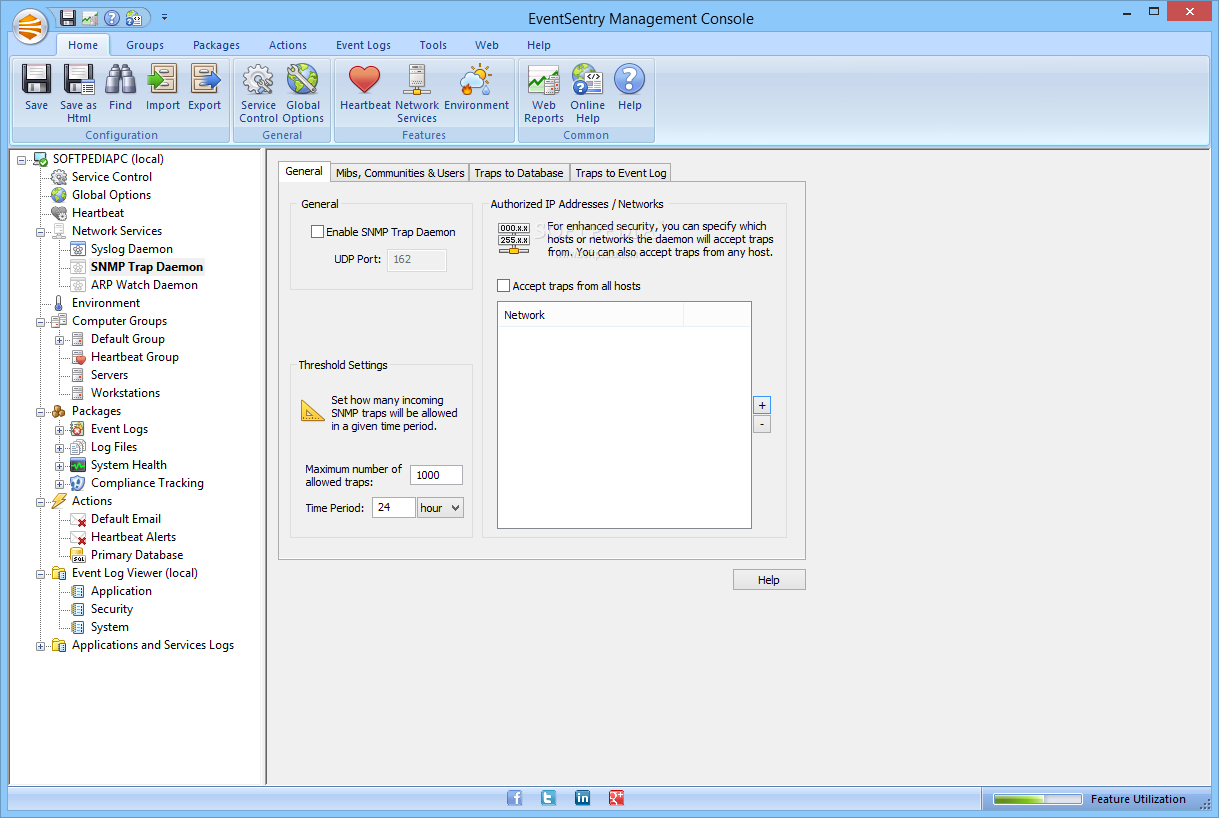Collapse the Network Services tree node
1219x818 pixels.
(x=41, y=231)
